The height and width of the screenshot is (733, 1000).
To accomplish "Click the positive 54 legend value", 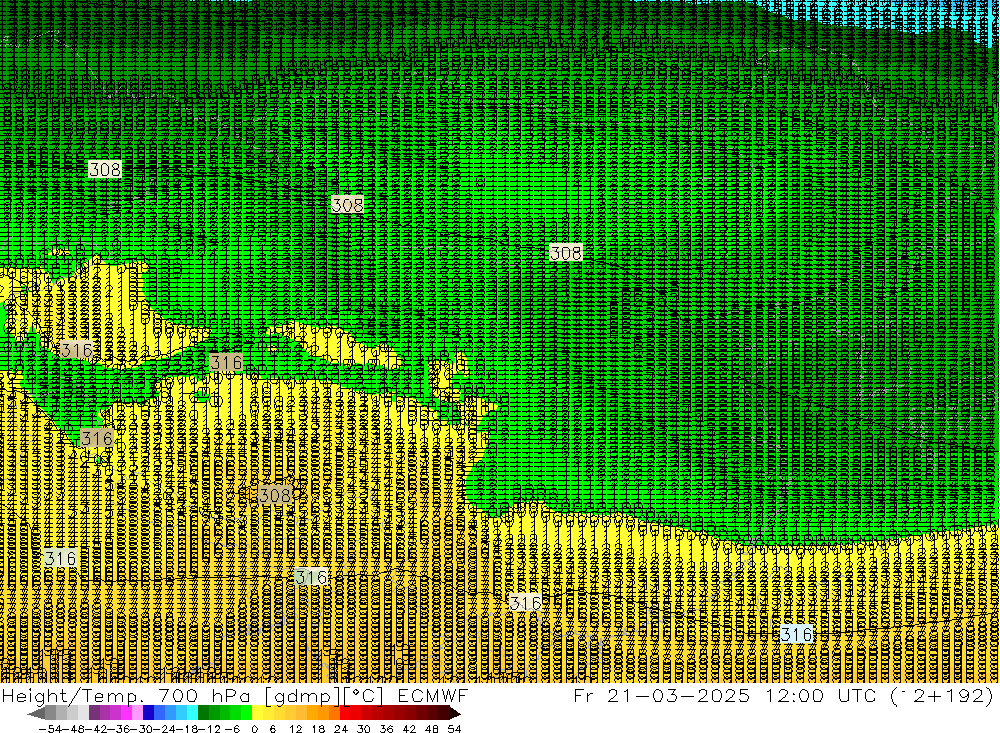I will click(x=454, y=729).
